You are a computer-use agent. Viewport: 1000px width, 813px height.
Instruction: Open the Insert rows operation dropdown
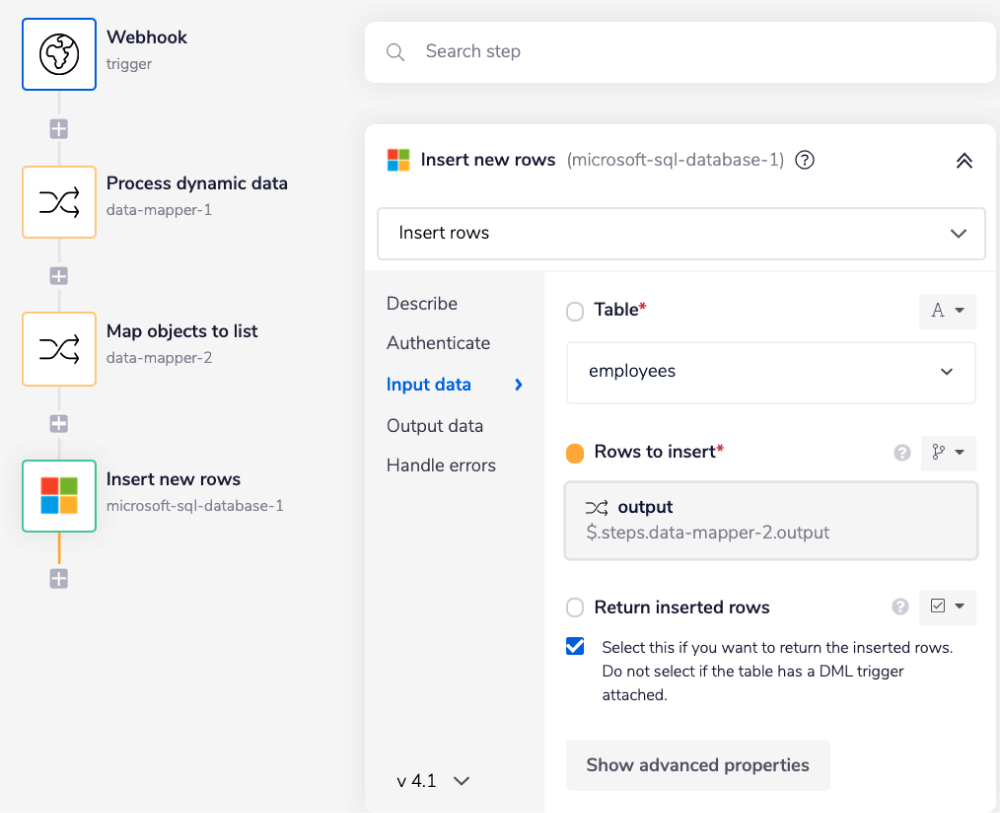[681, 233]
